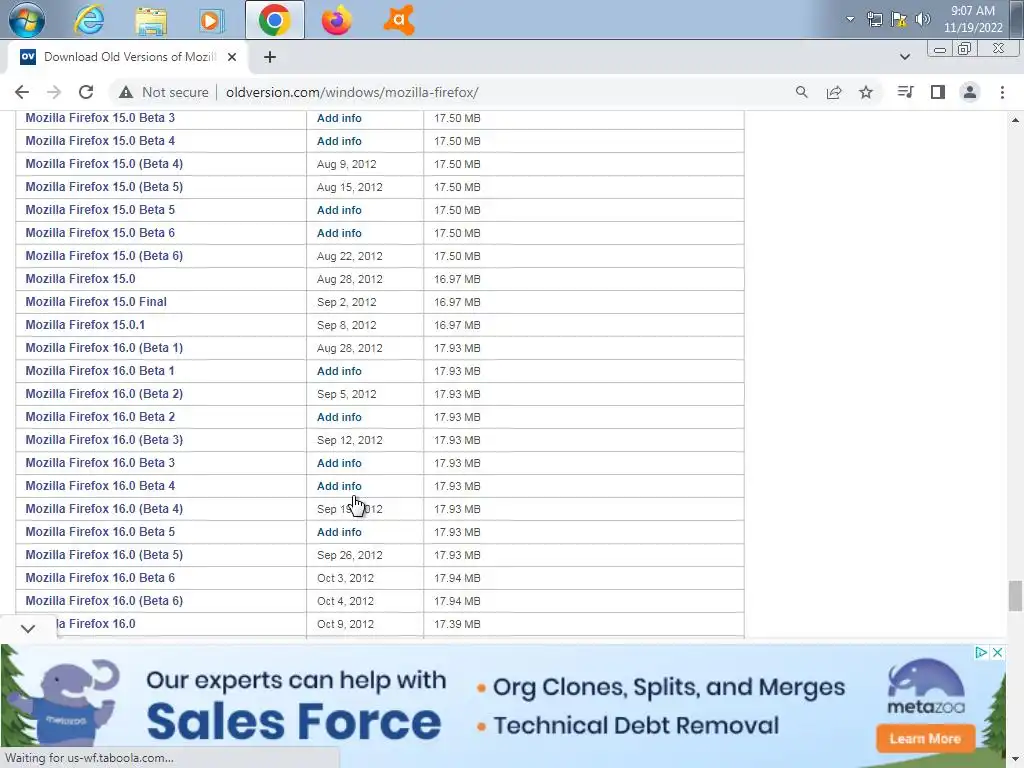
Task: Open Mozilla Firefox 16.0 Beta 6 link
Action: click(100, 577)
